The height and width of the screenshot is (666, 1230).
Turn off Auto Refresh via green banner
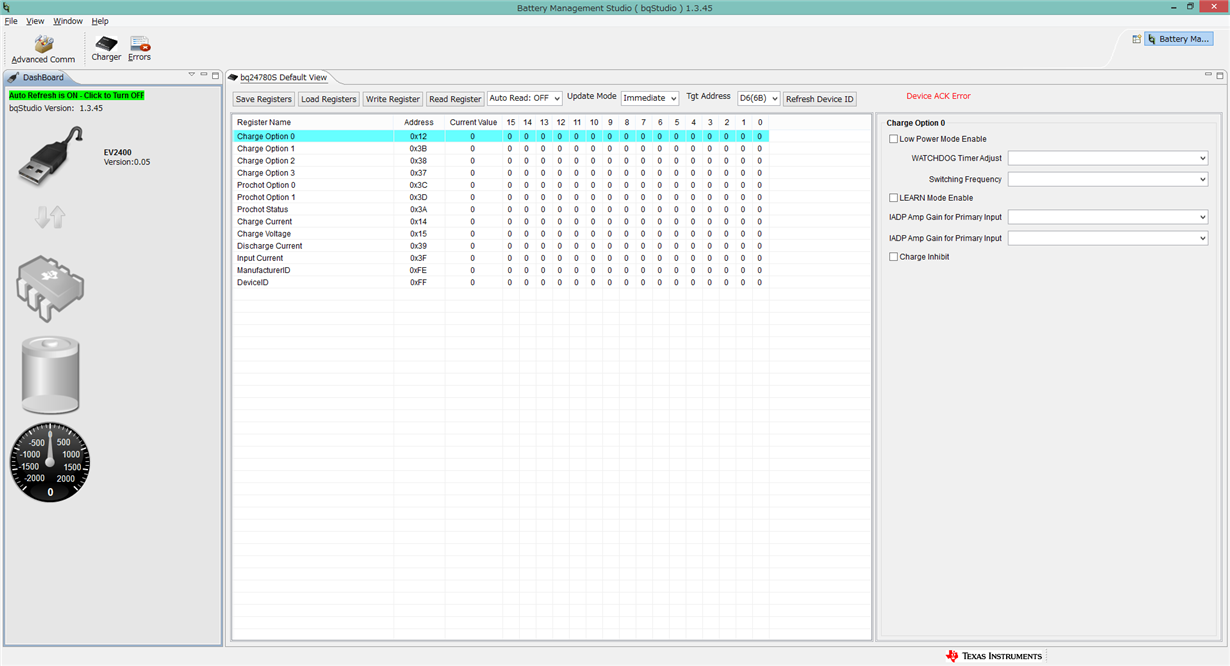tap(77, 95)
